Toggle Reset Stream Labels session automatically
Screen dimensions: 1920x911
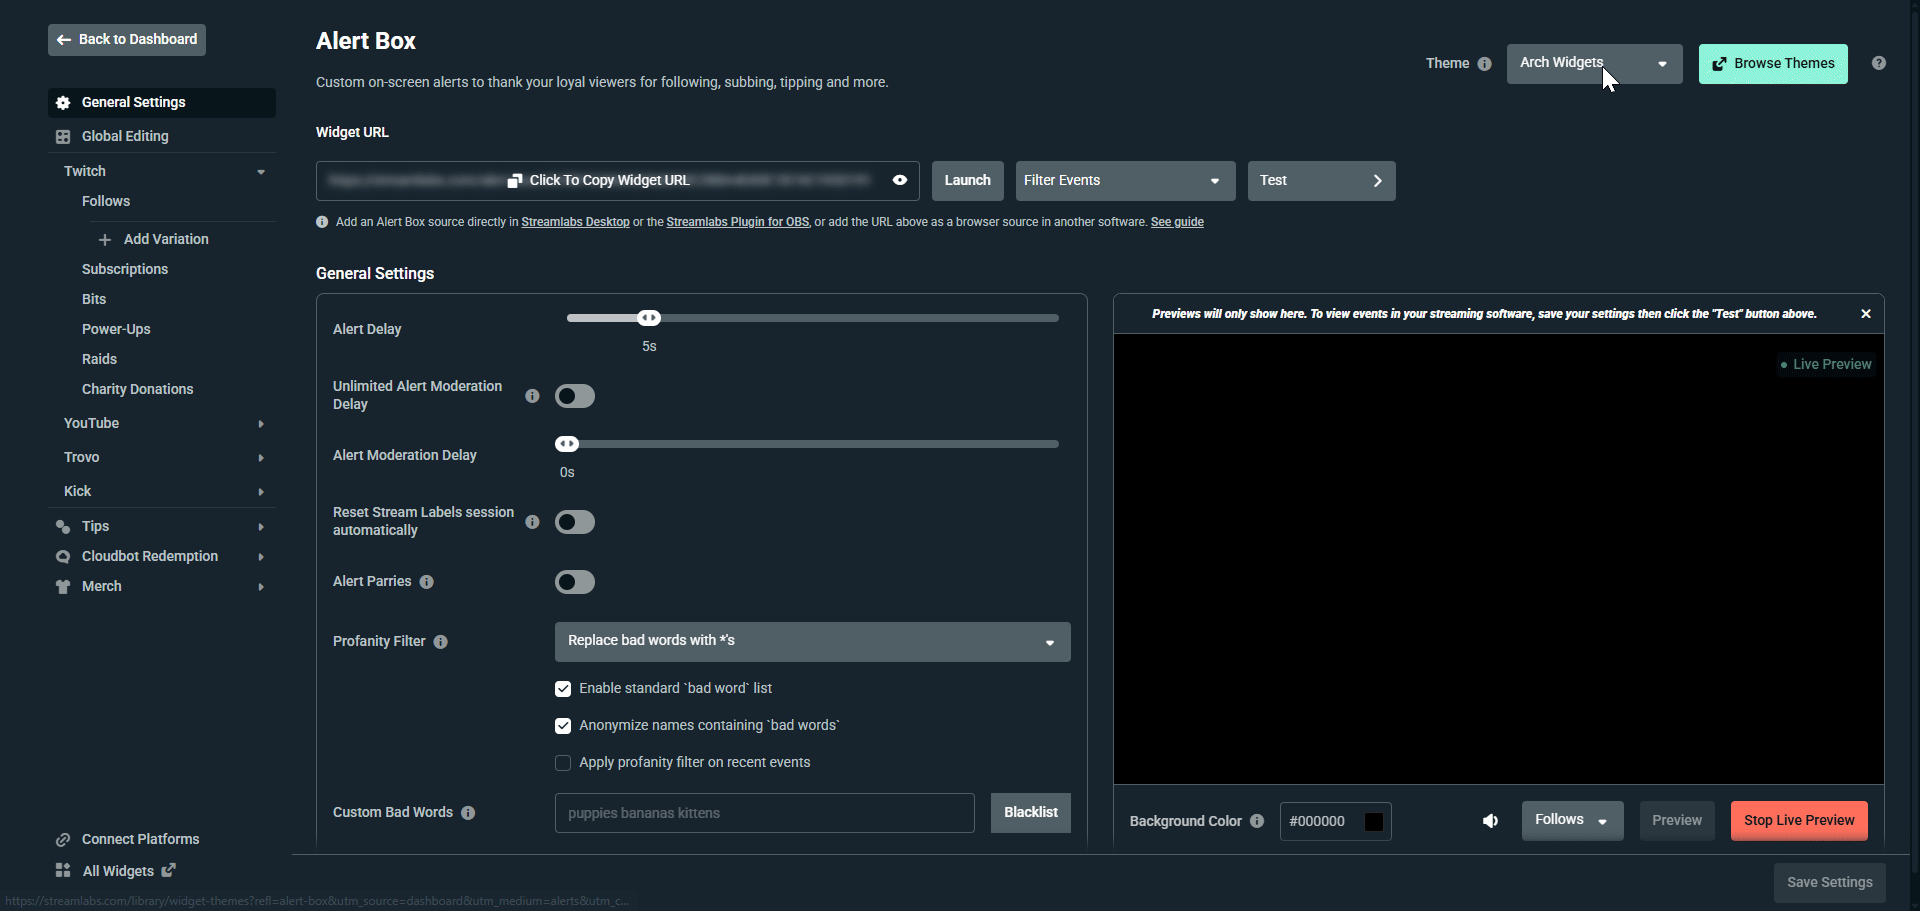tap(575, 522)
